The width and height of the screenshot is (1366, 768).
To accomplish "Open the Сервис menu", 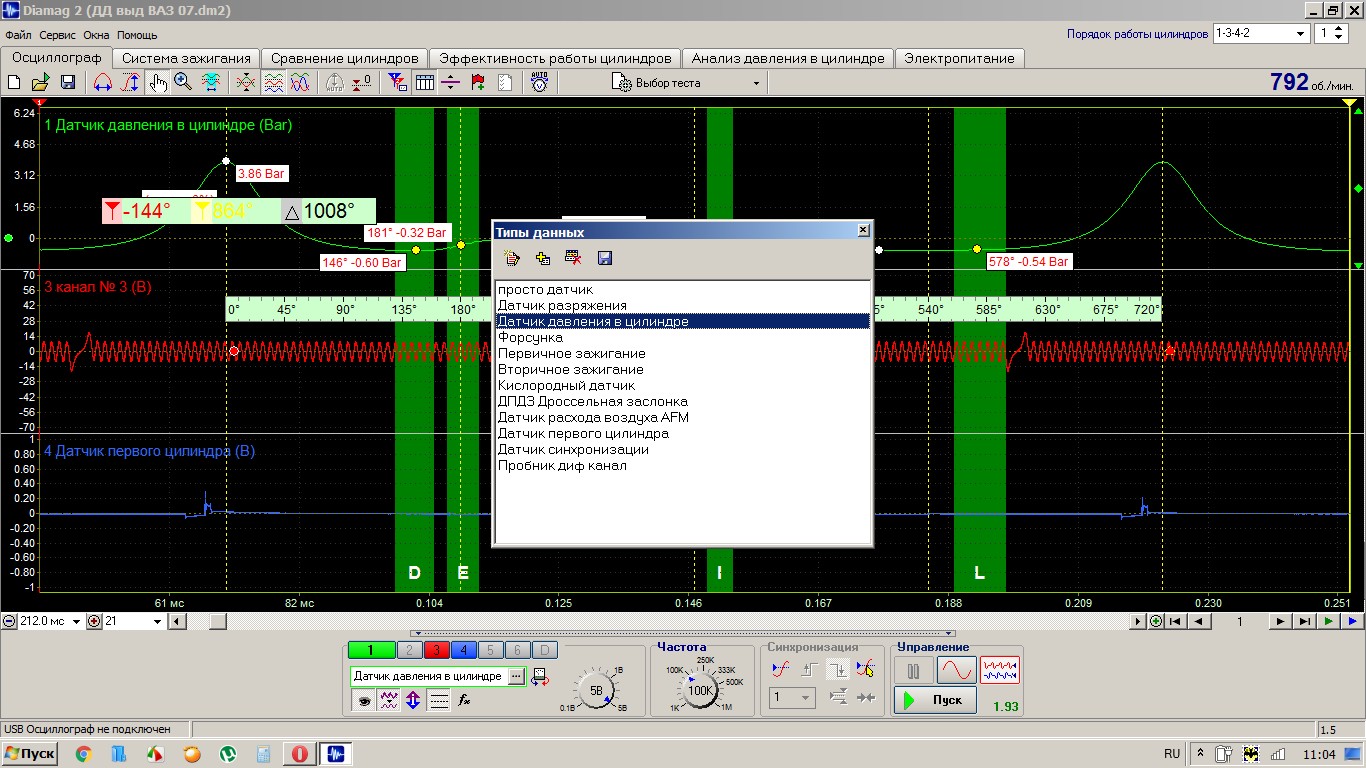I will tap(58, 35).
